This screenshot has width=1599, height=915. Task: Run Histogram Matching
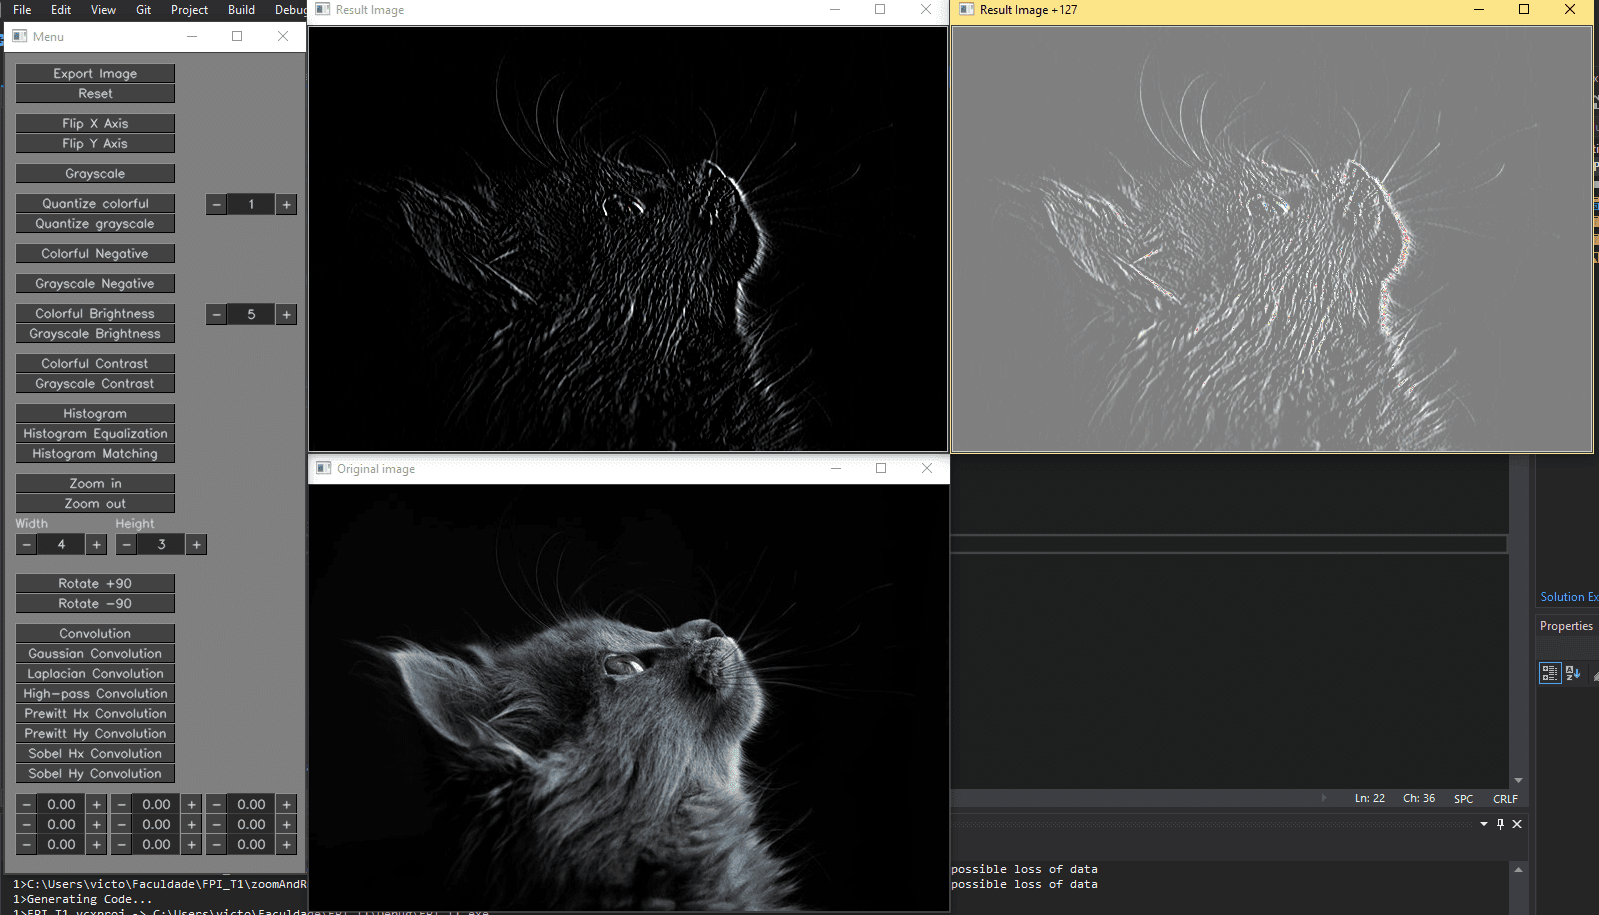pyautogui.click(x=95, y=453)
